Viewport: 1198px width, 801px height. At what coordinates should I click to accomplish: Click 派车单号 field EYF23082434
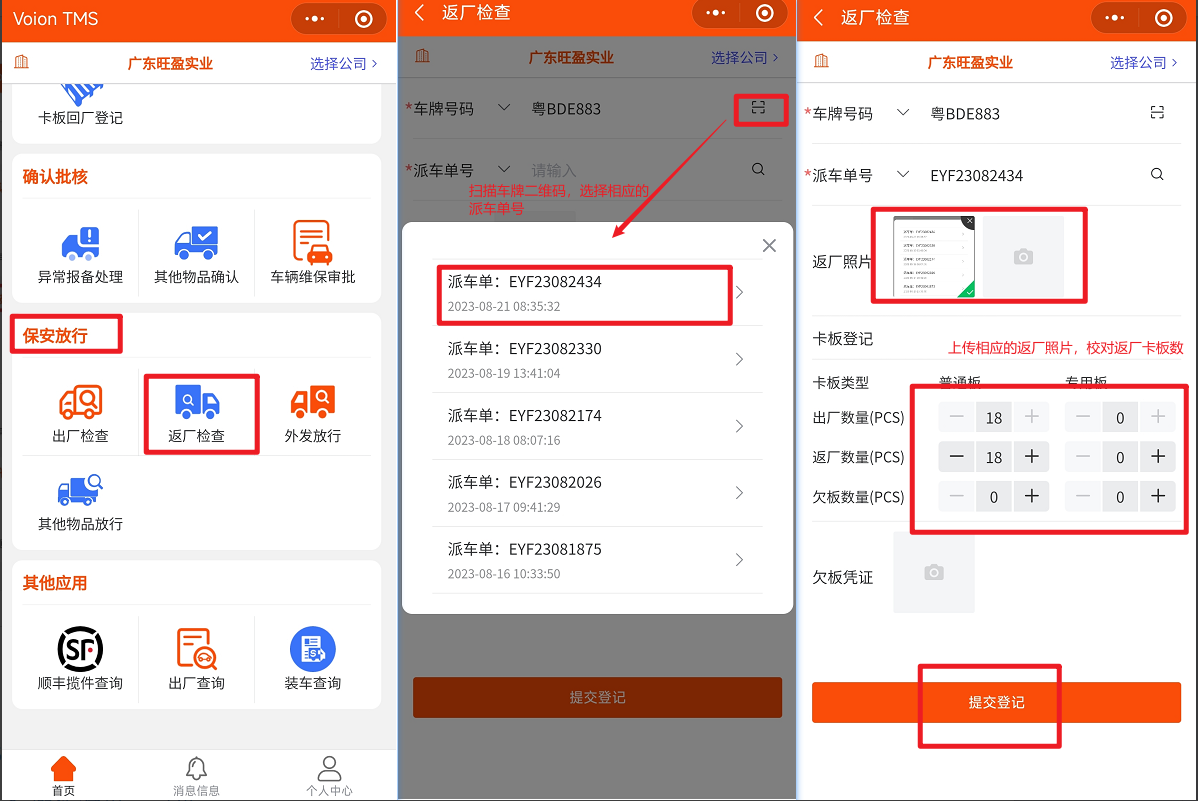[x=976, y=176]
